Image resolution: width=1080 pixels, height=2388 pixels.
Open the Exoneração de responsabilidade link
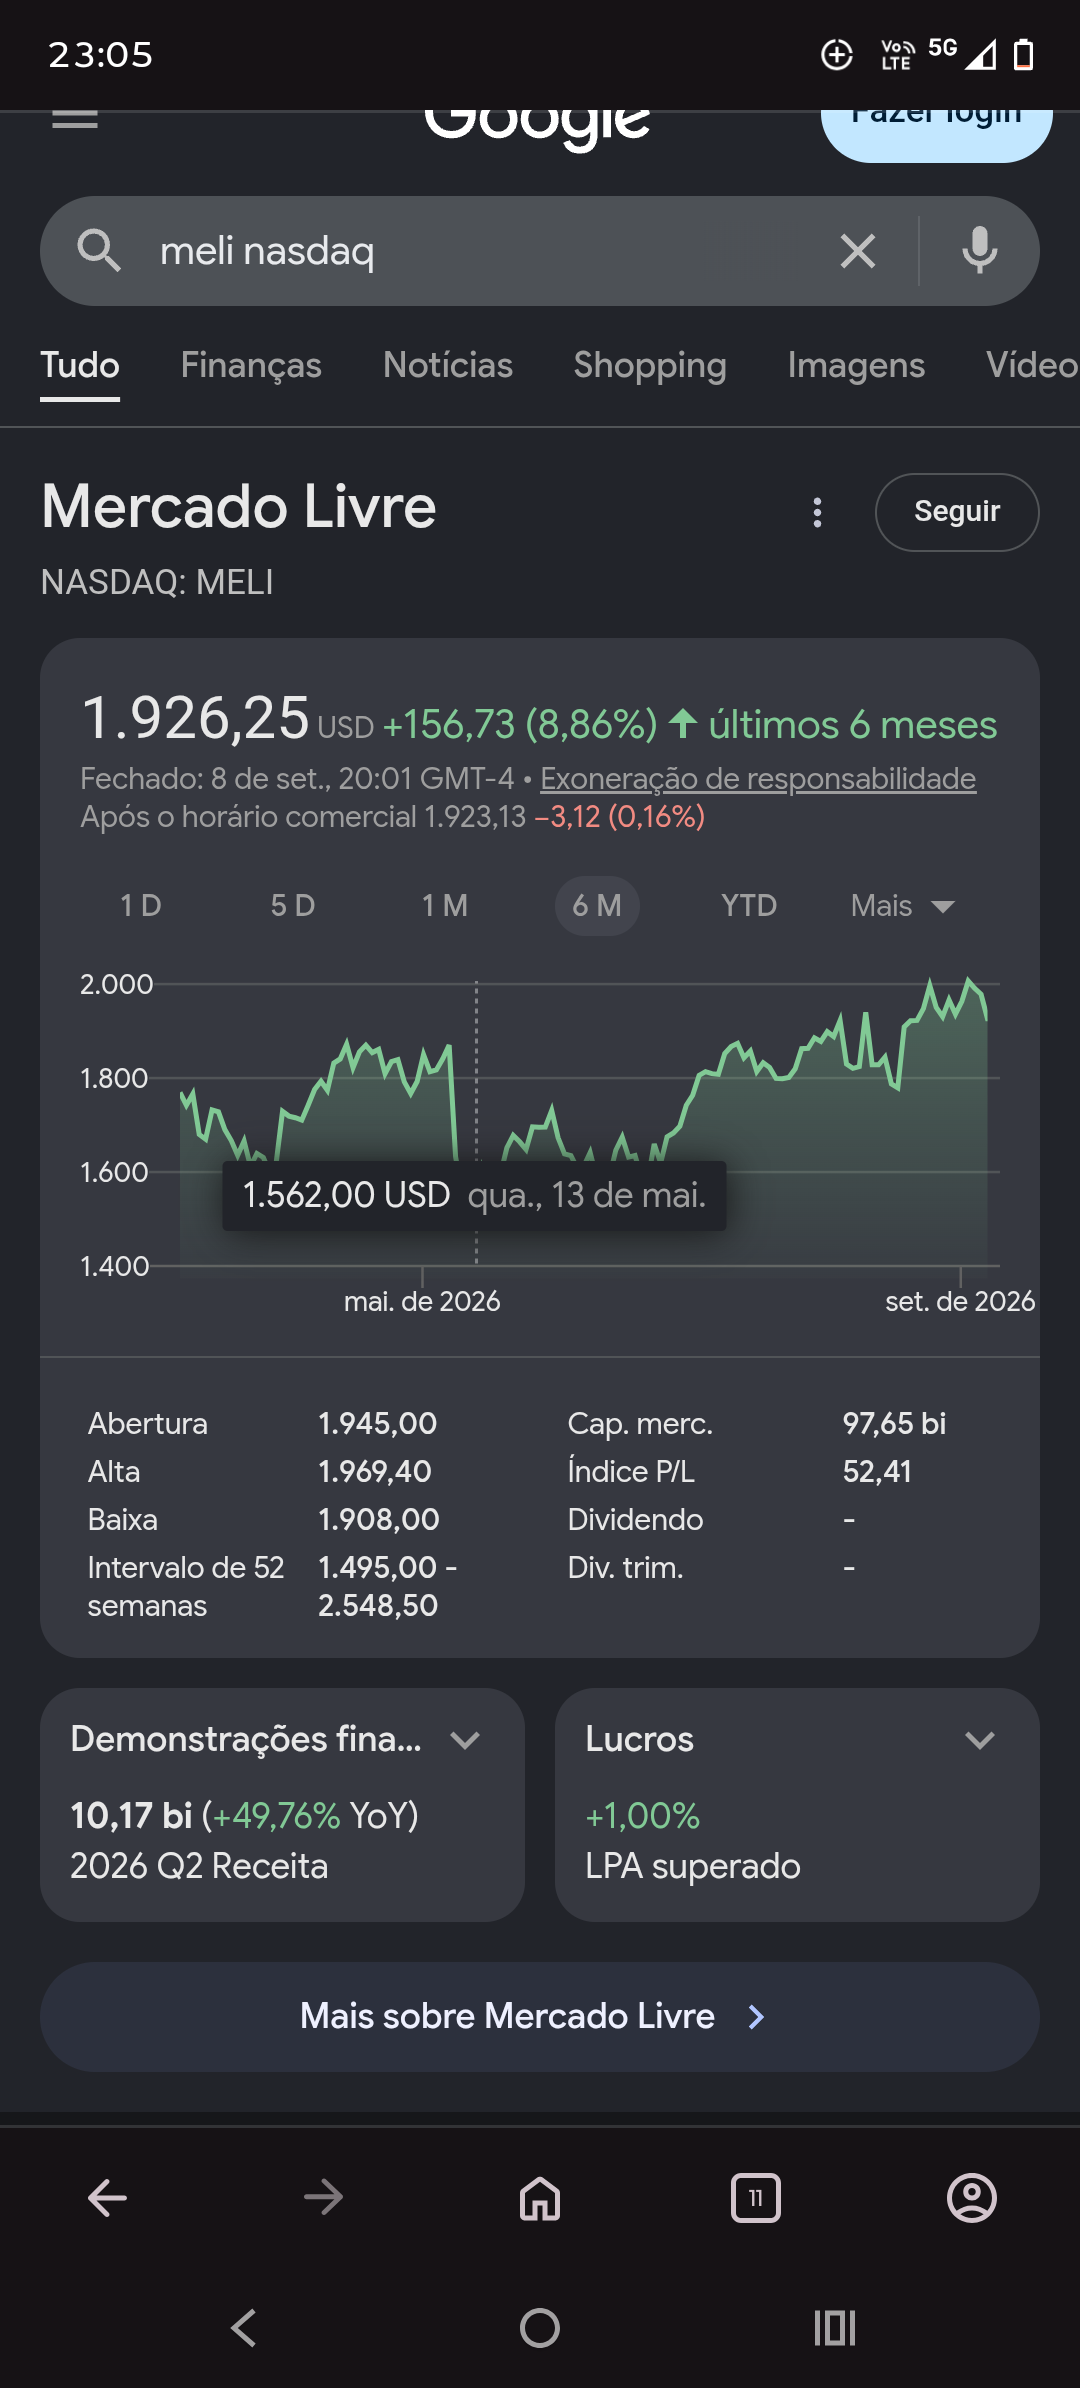(758, 779)
